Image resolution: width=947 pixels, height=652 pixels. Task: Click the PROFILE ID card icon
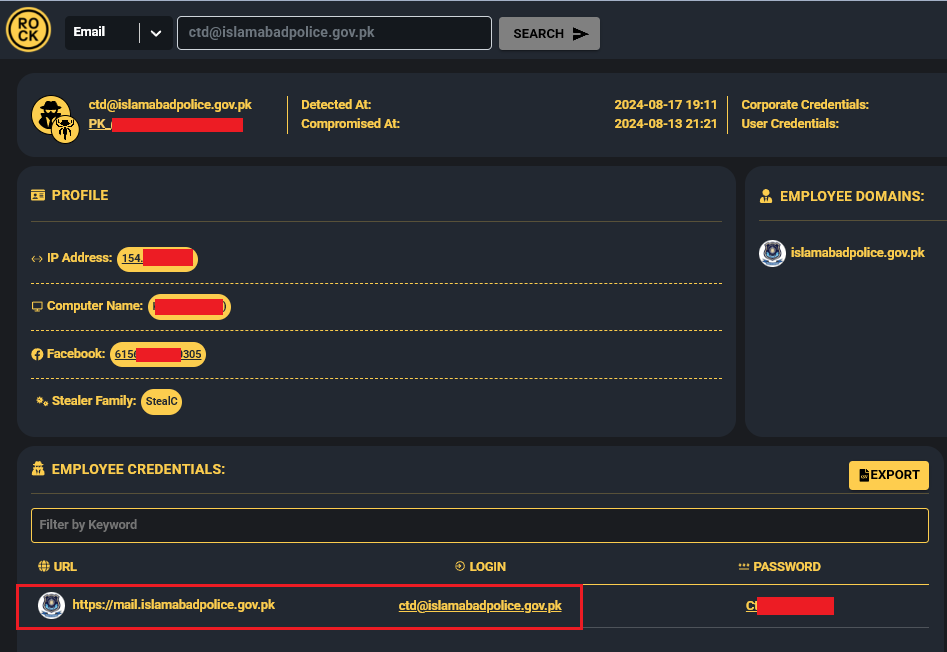38,195
